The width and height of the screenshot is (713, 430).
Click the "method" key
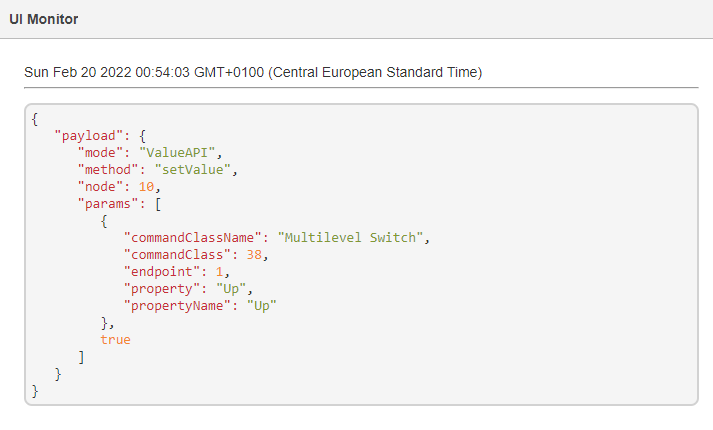(108, 170)
